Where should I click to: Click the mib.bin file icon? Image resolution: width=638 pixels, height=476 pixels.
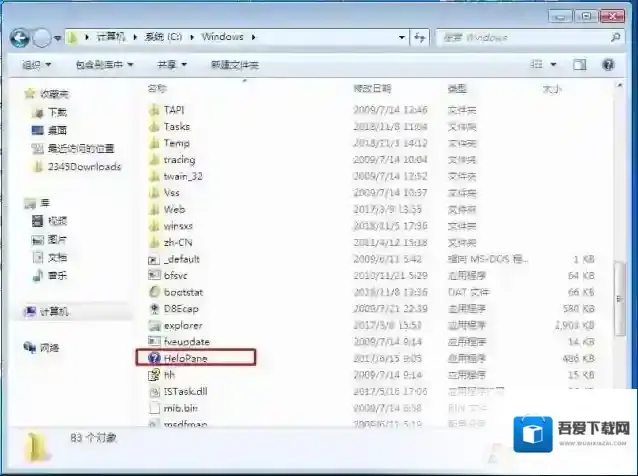[154, 408]
